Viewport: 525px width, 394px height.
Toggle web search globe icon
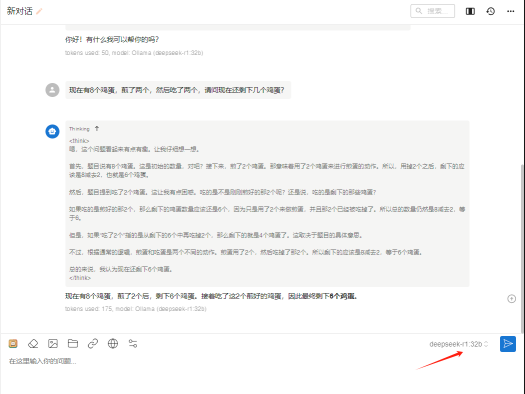(x=113, y=343)
